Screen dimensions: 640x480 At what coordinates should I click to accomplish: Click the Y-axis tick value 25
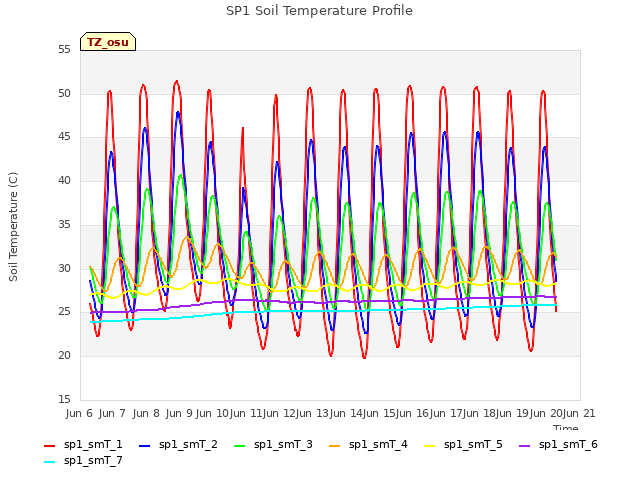pos(64,312)
